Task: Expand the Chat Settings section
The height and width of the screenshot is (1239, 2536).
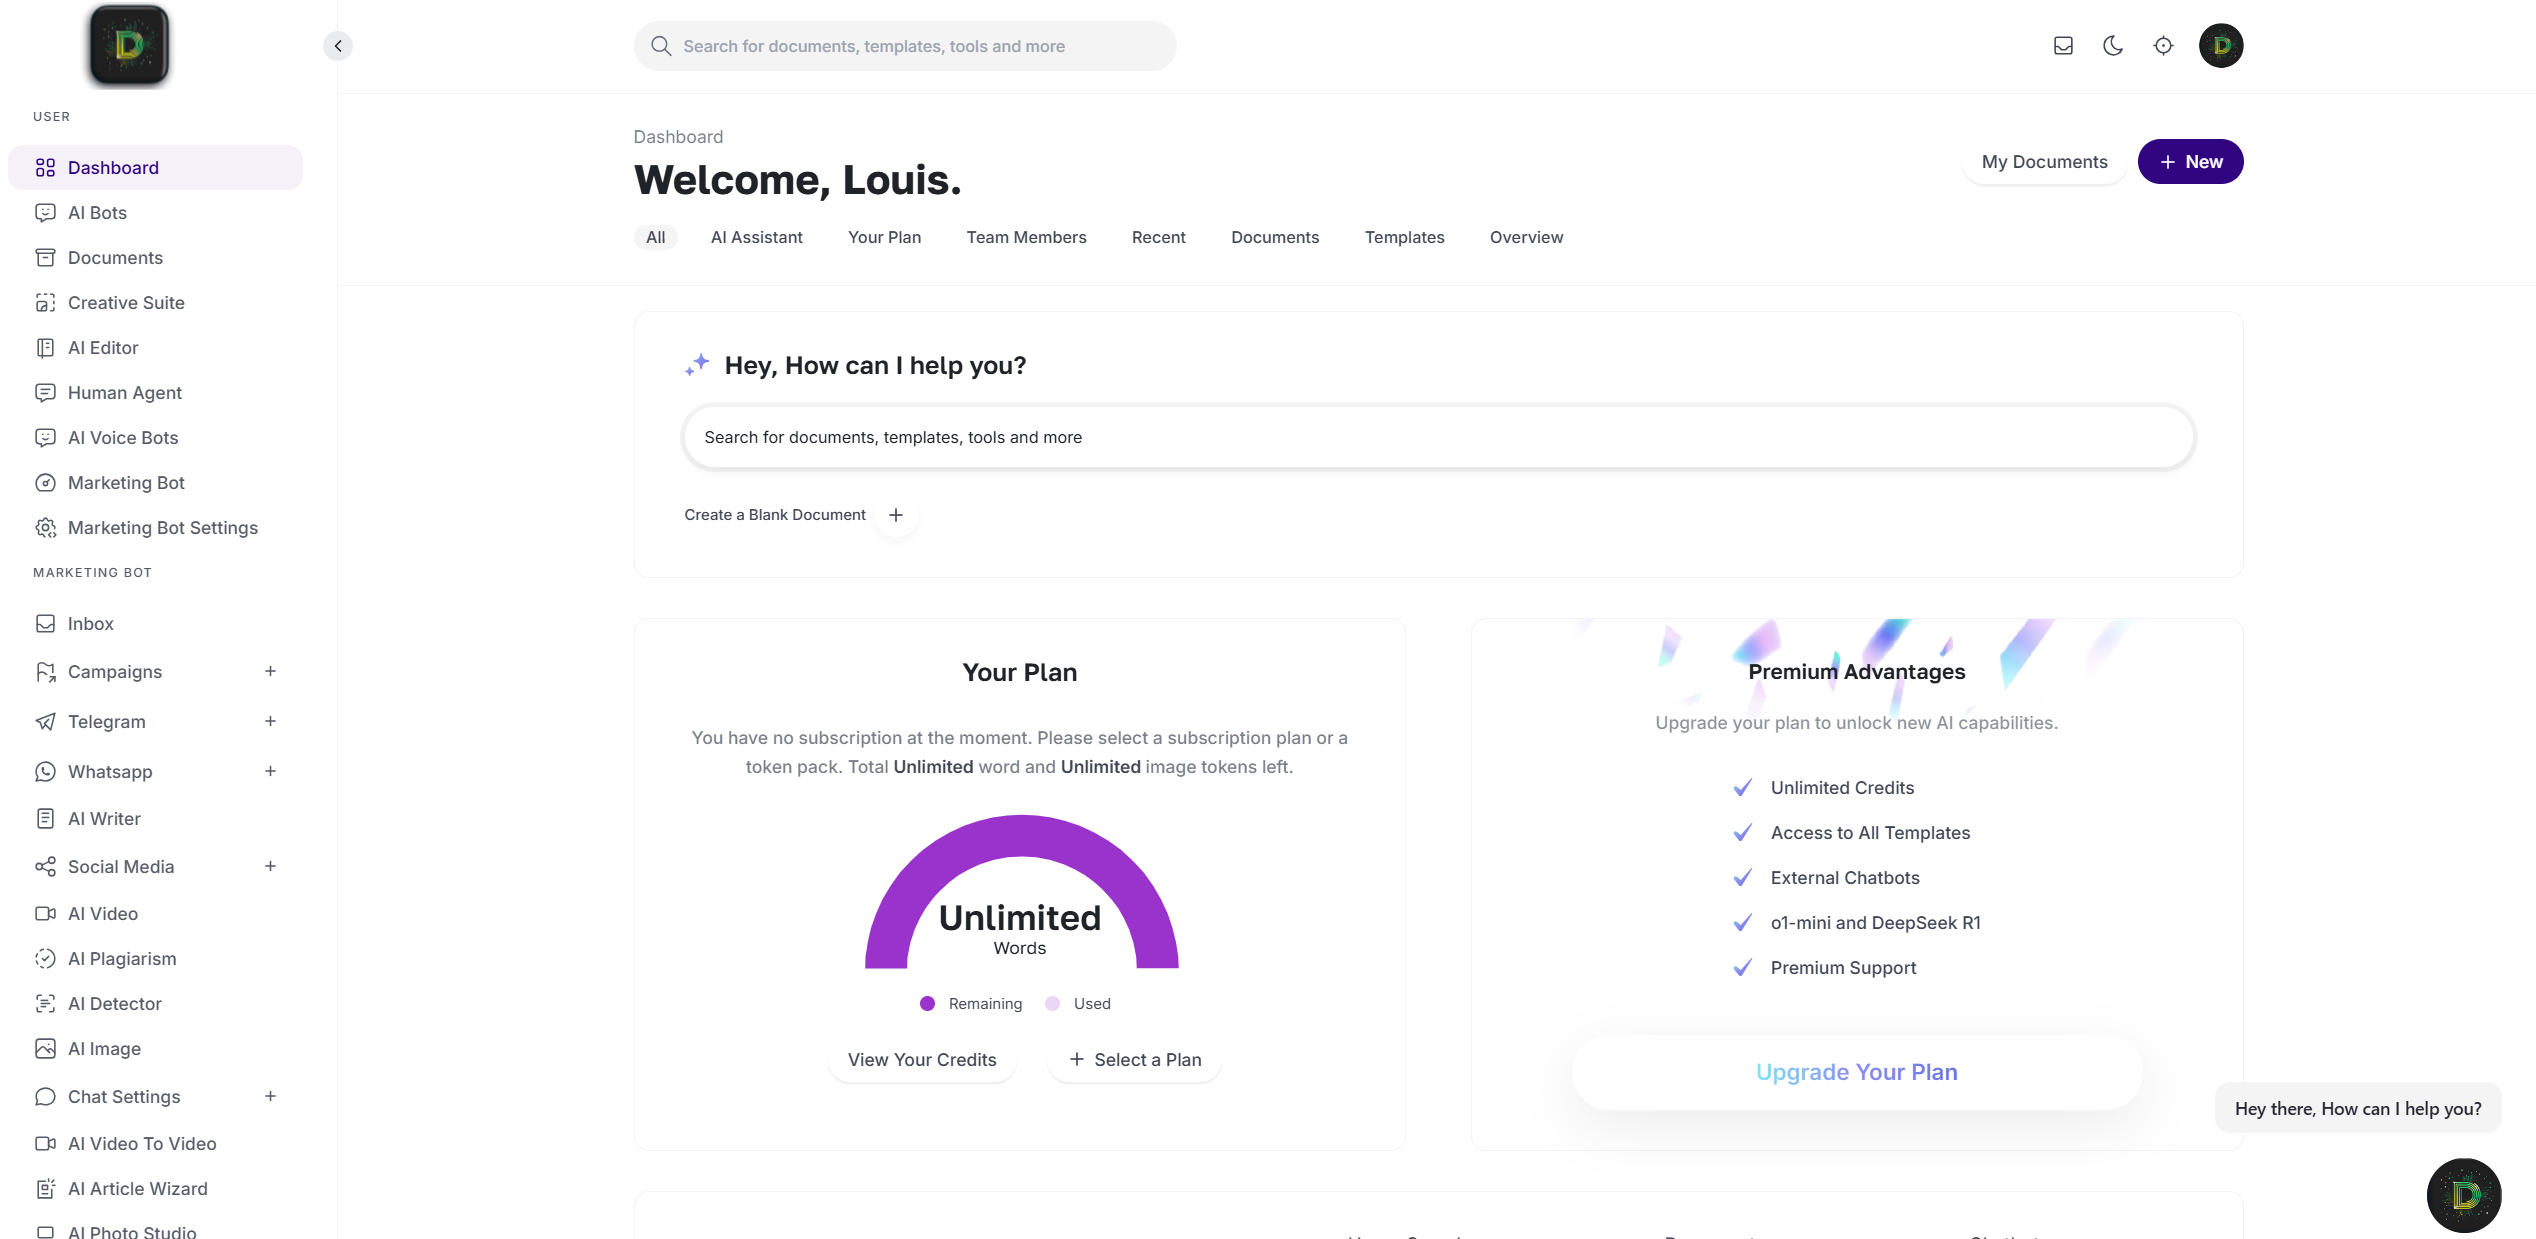Action: point(270,1096)
